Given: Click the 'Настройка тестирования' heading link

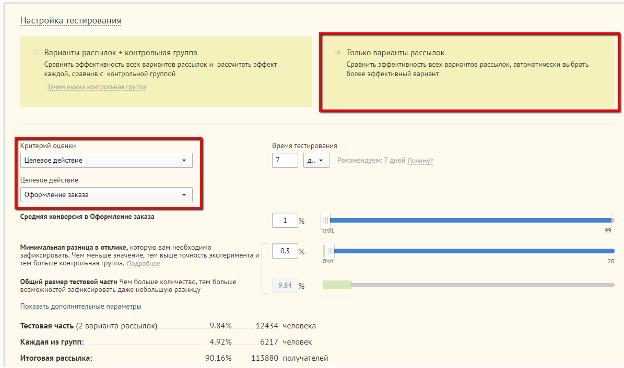Looking at the screenshot, I should 70,21.
